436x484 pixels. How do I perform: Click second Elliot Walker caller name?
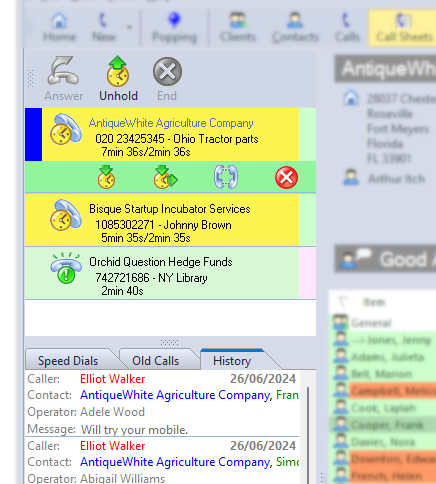pyautogui.click(x=113, y=446)
